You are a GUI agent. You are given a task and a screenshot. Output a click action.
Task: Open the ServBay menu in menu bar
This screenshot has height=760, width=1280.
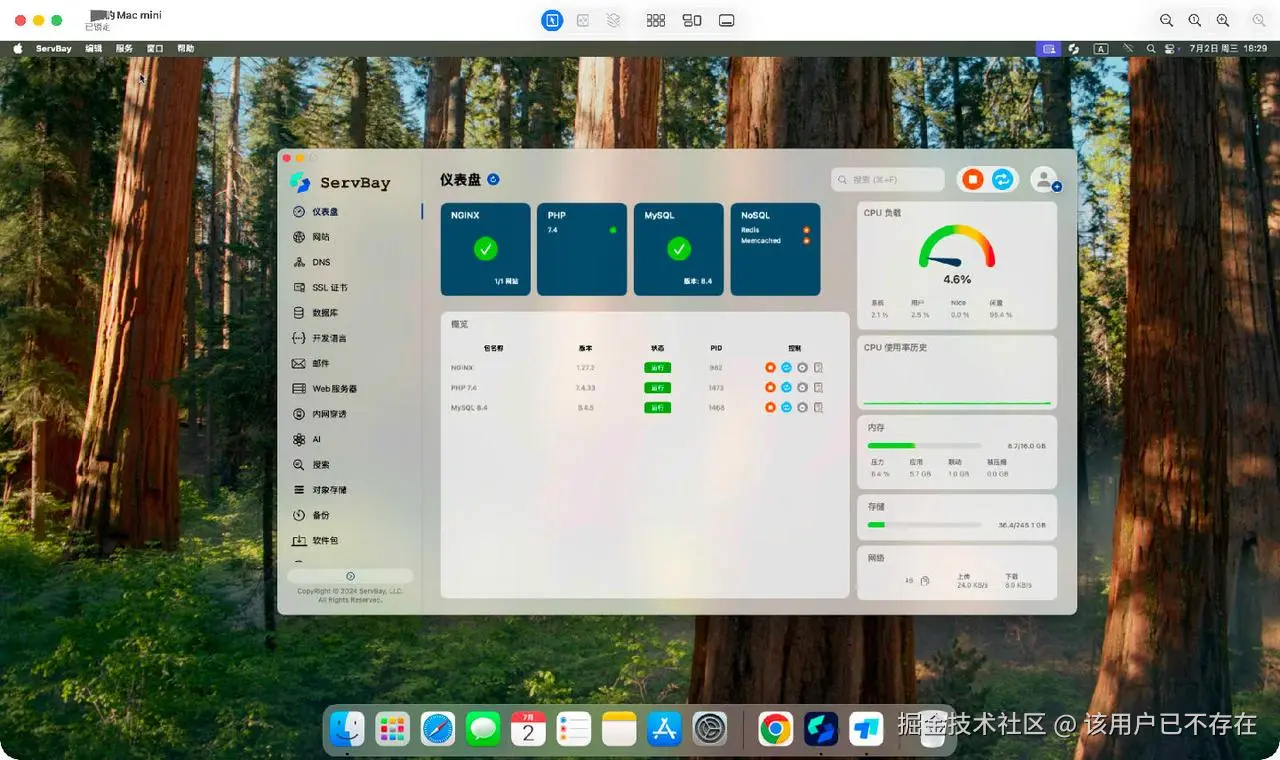(54, 48)
